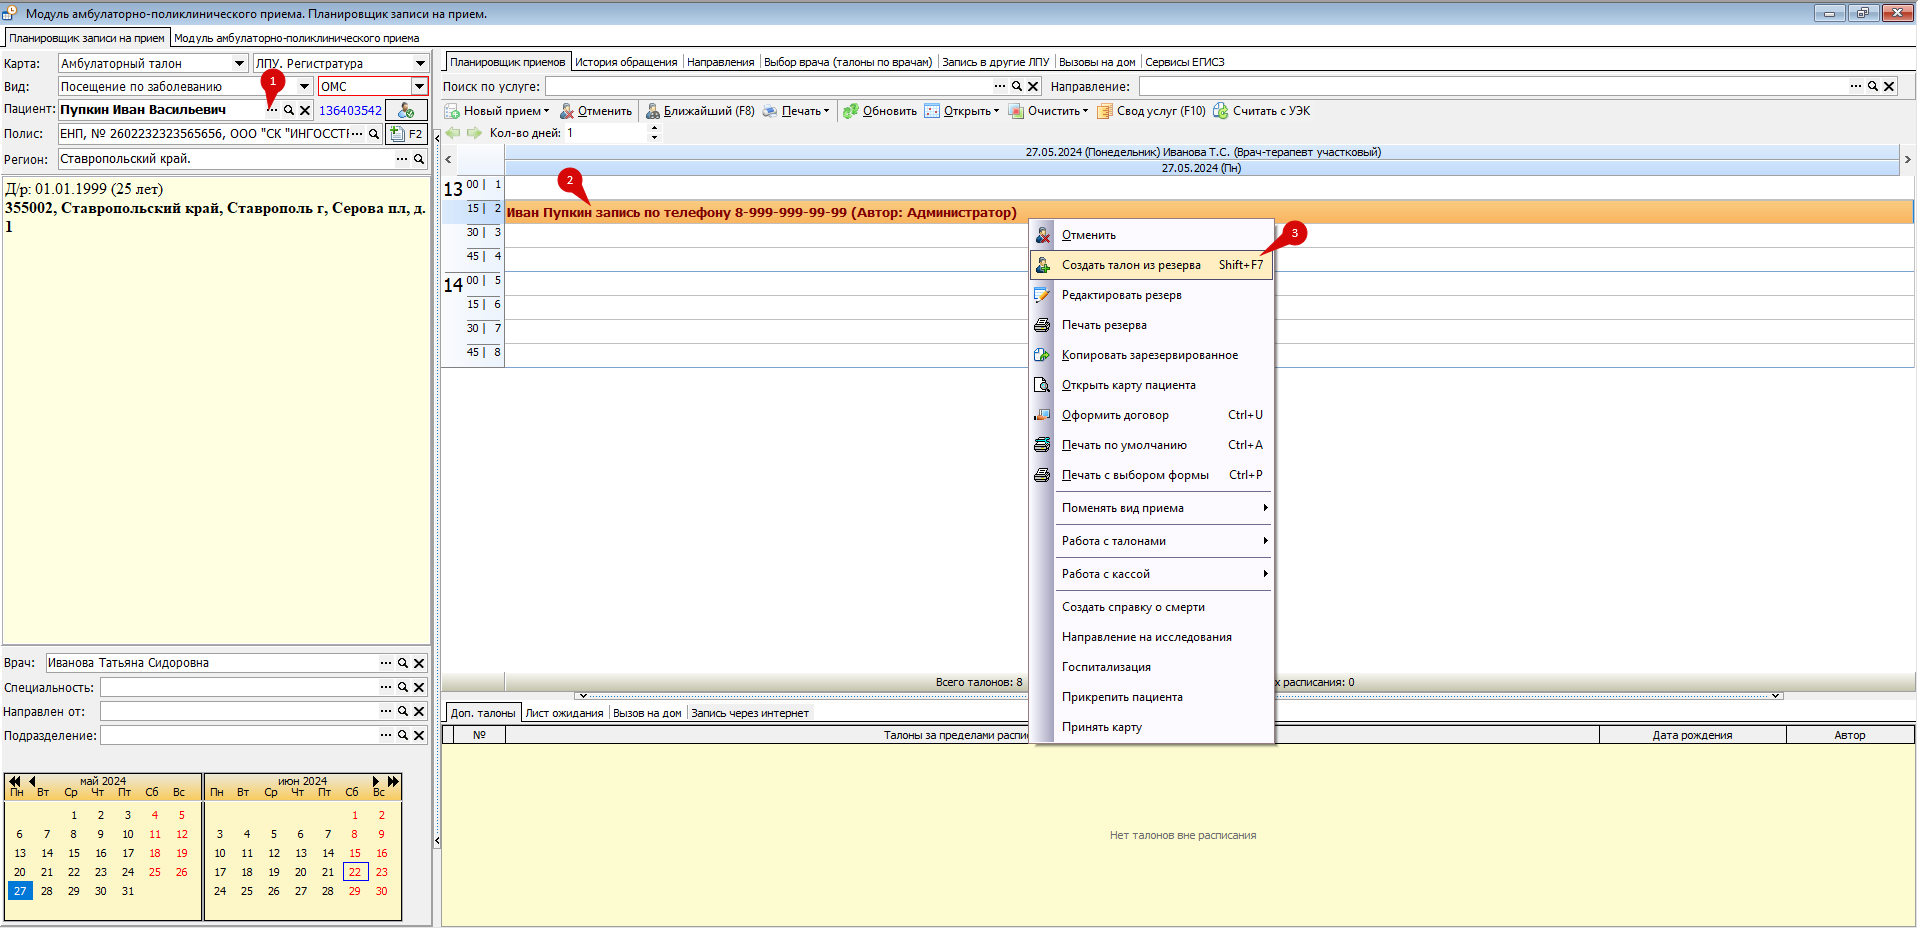Open Модуль амбулаторно-поликлинического приема tab
The height and width of the screenshot is (929, 1918).
297,38
